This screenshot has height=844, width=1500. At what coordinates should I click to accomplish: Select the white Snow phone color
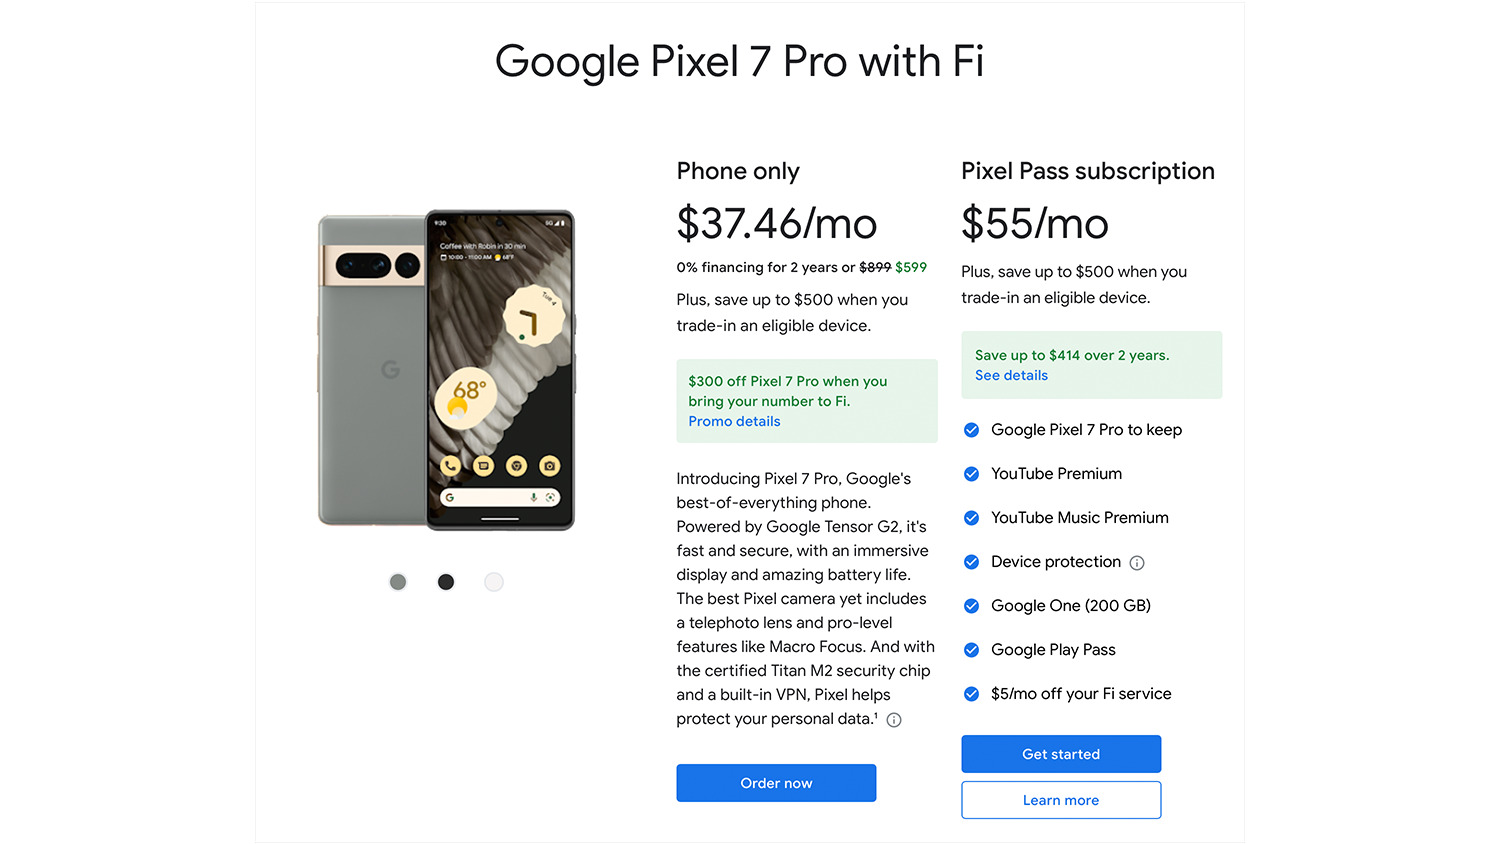494,582
